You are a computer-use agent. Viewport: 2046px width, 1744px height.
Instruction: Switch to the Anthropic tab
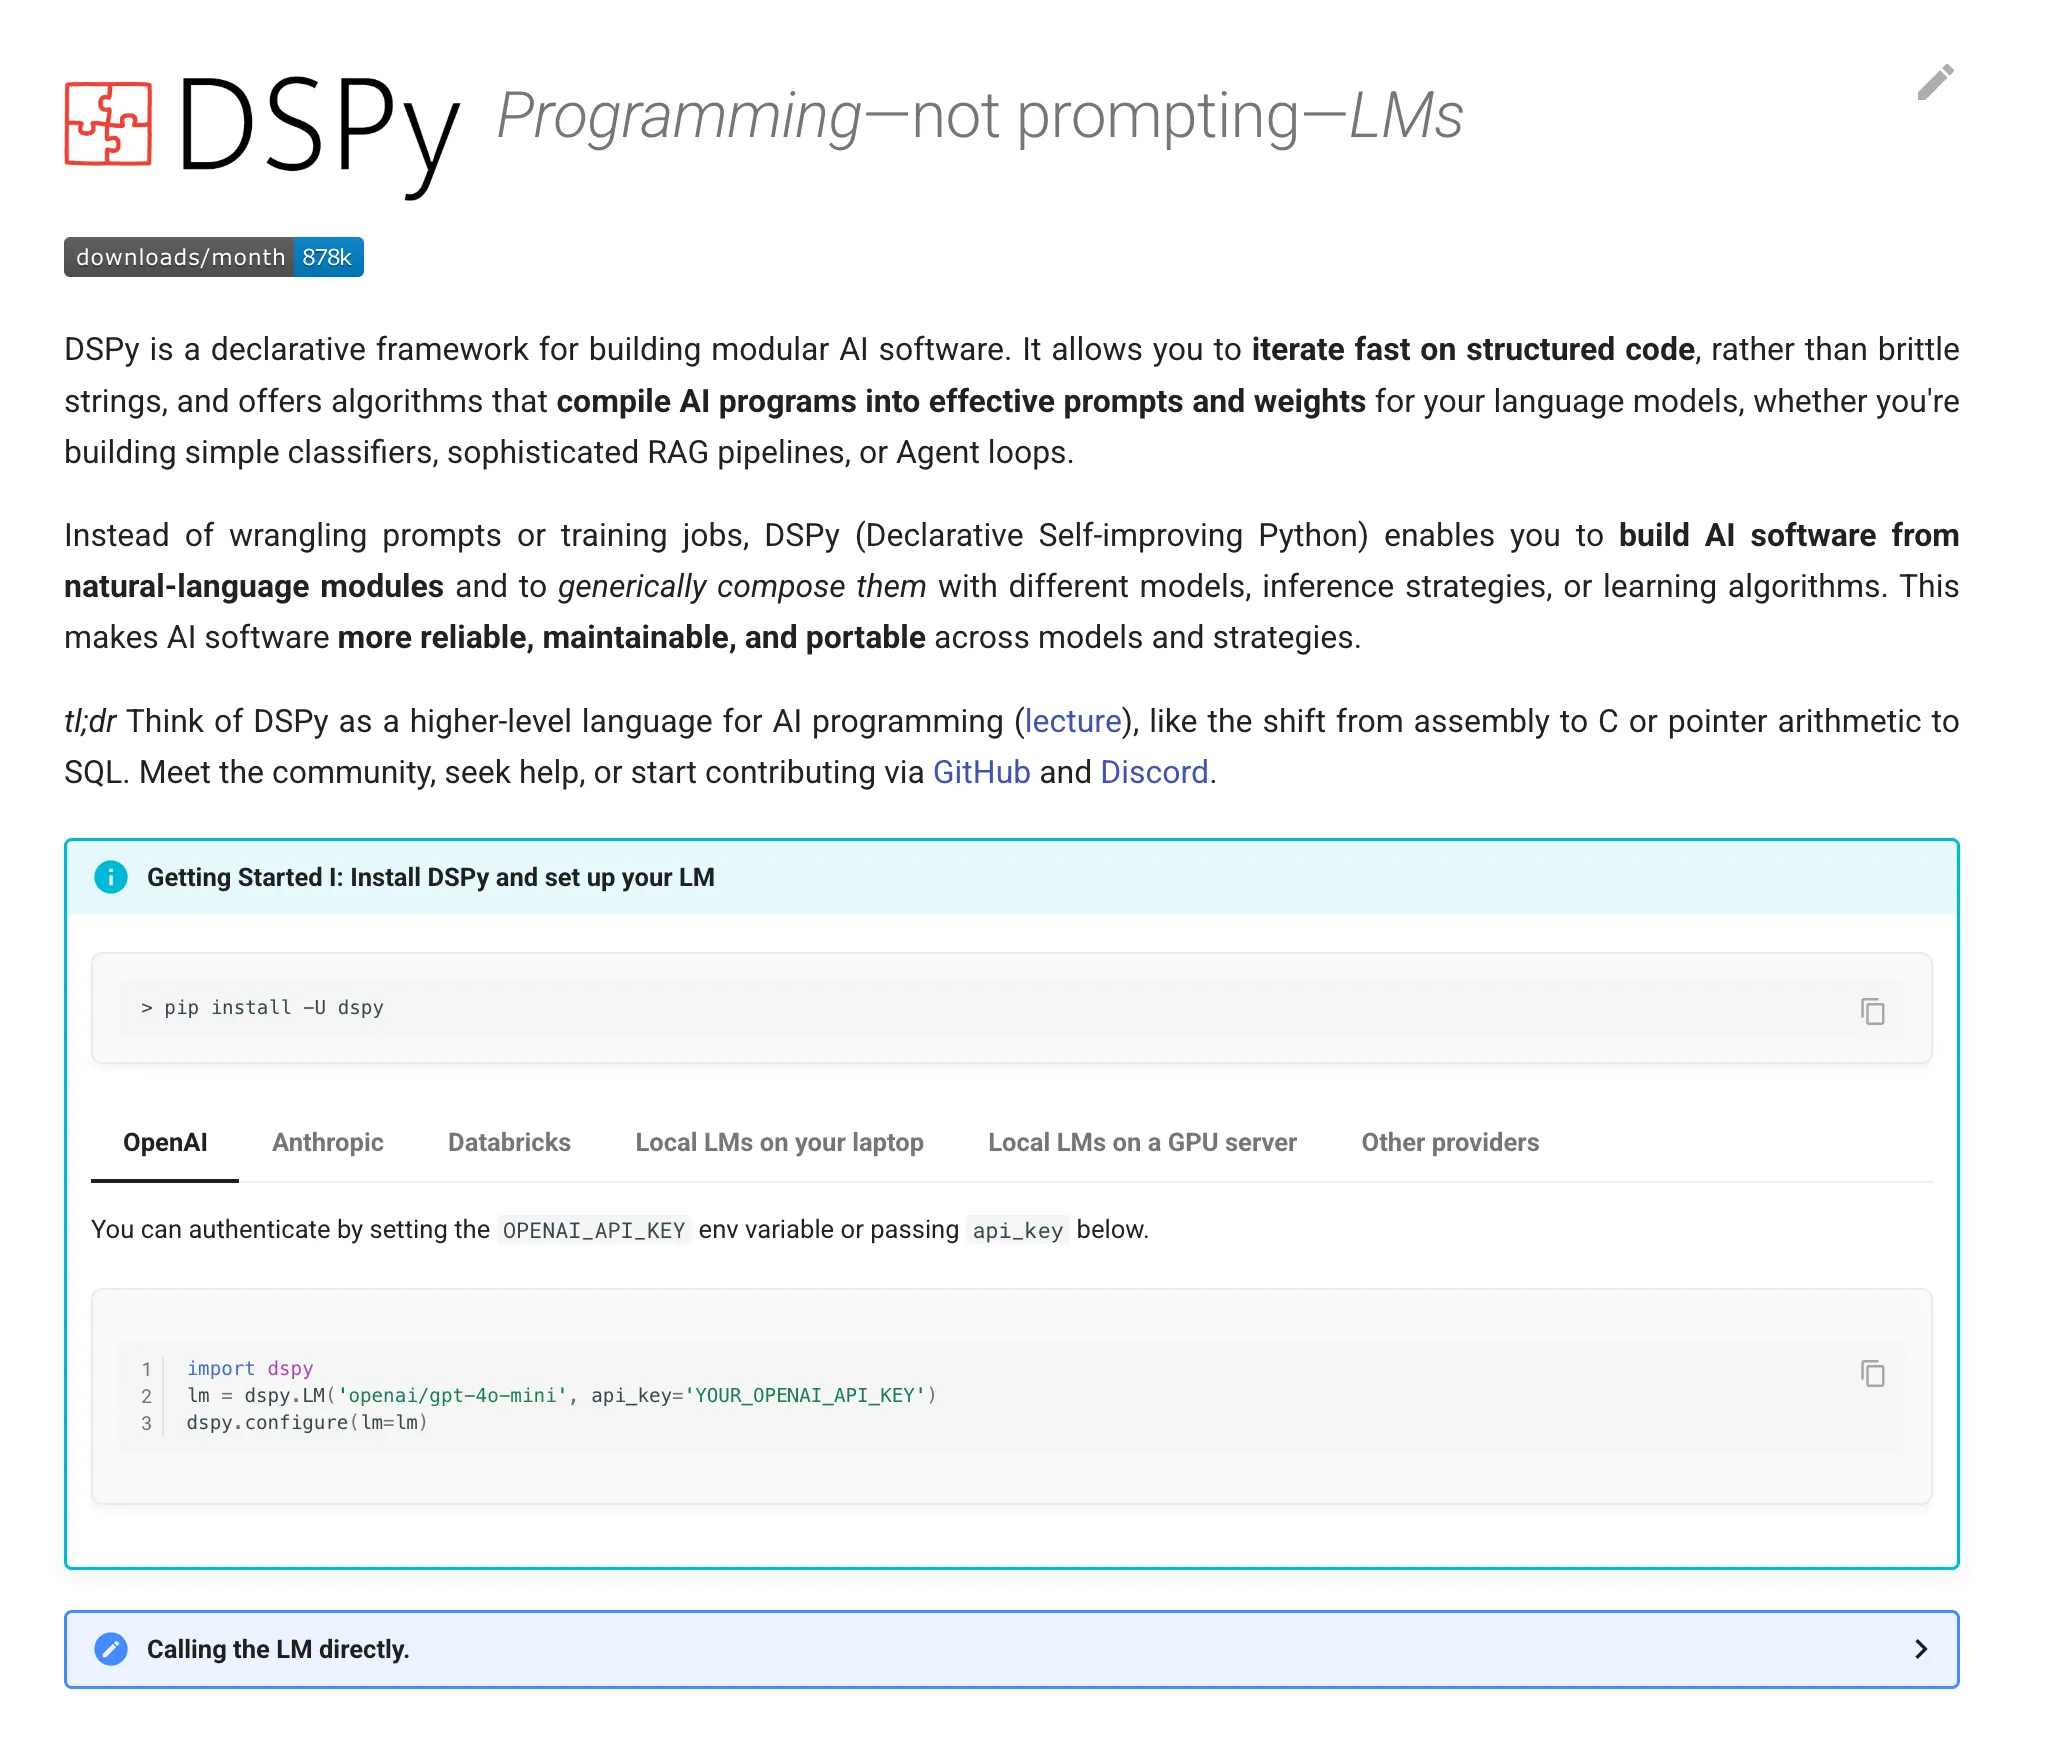coord(327,1142)
